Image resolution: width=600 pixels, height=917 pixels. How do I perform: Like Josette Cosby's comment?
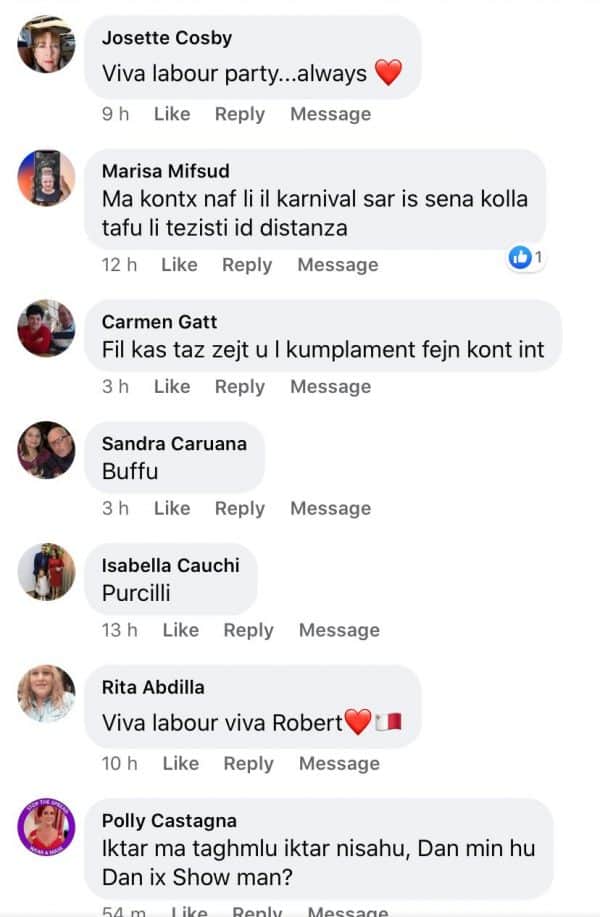pos(172,113)
